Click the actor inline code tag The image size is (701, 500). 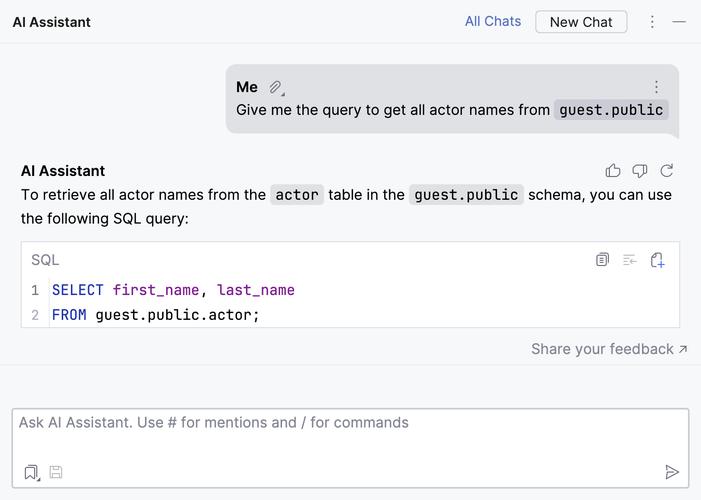(x=297, y=195)
